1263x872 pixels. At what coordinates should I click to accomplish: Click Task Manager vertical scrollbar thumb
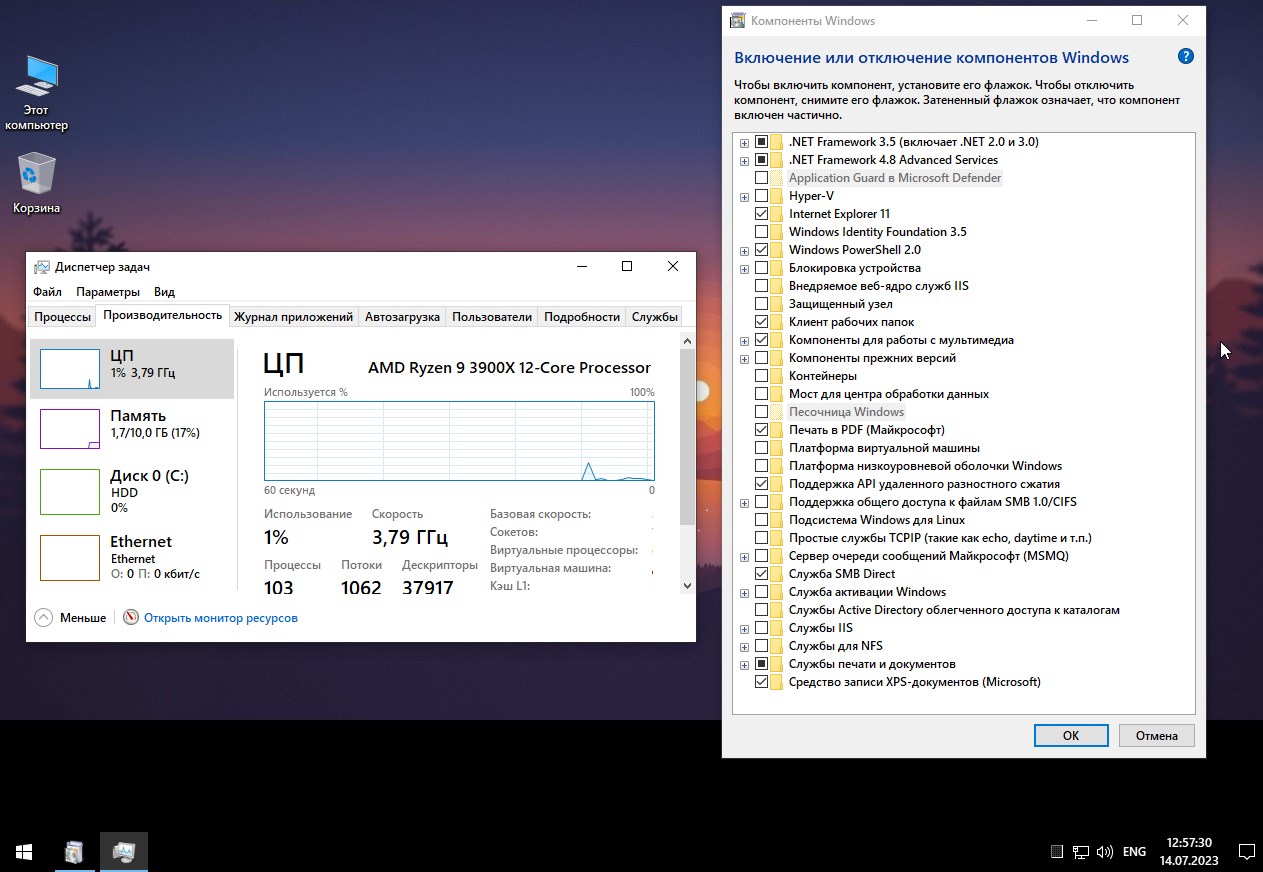click(687, 437)
